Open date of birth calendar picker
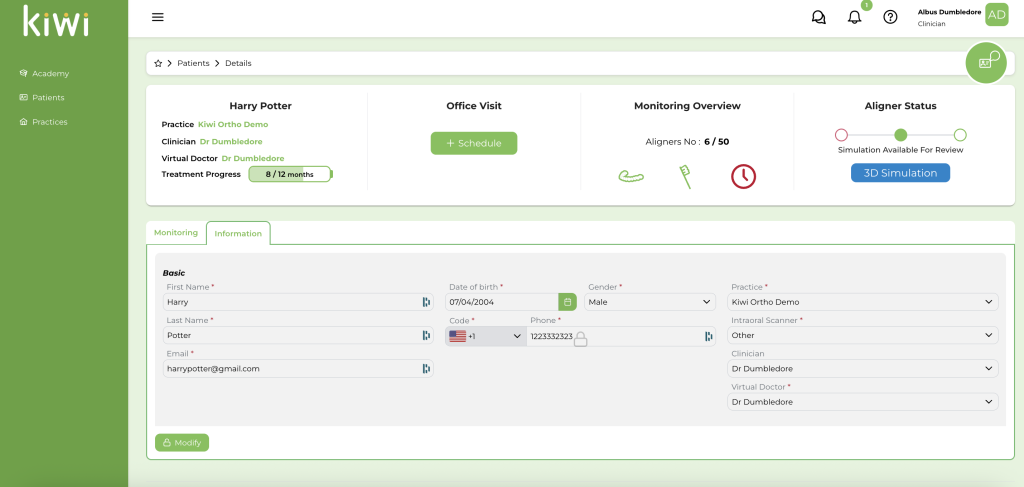The height and width of the screenshot is (487, 1024). pos(567,301)
